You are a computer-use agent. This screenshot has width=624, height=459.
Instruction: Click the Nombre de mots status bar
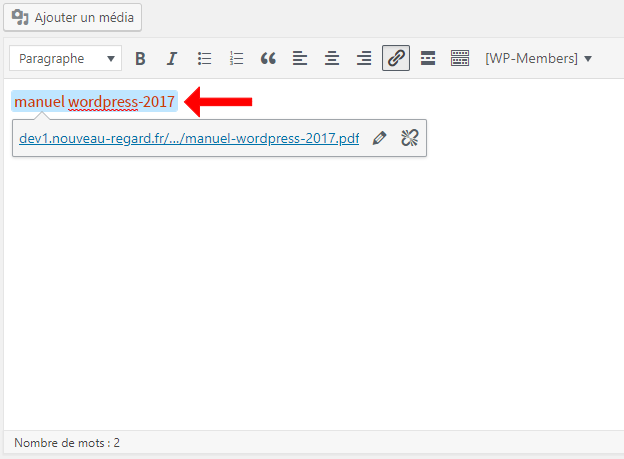67,442
